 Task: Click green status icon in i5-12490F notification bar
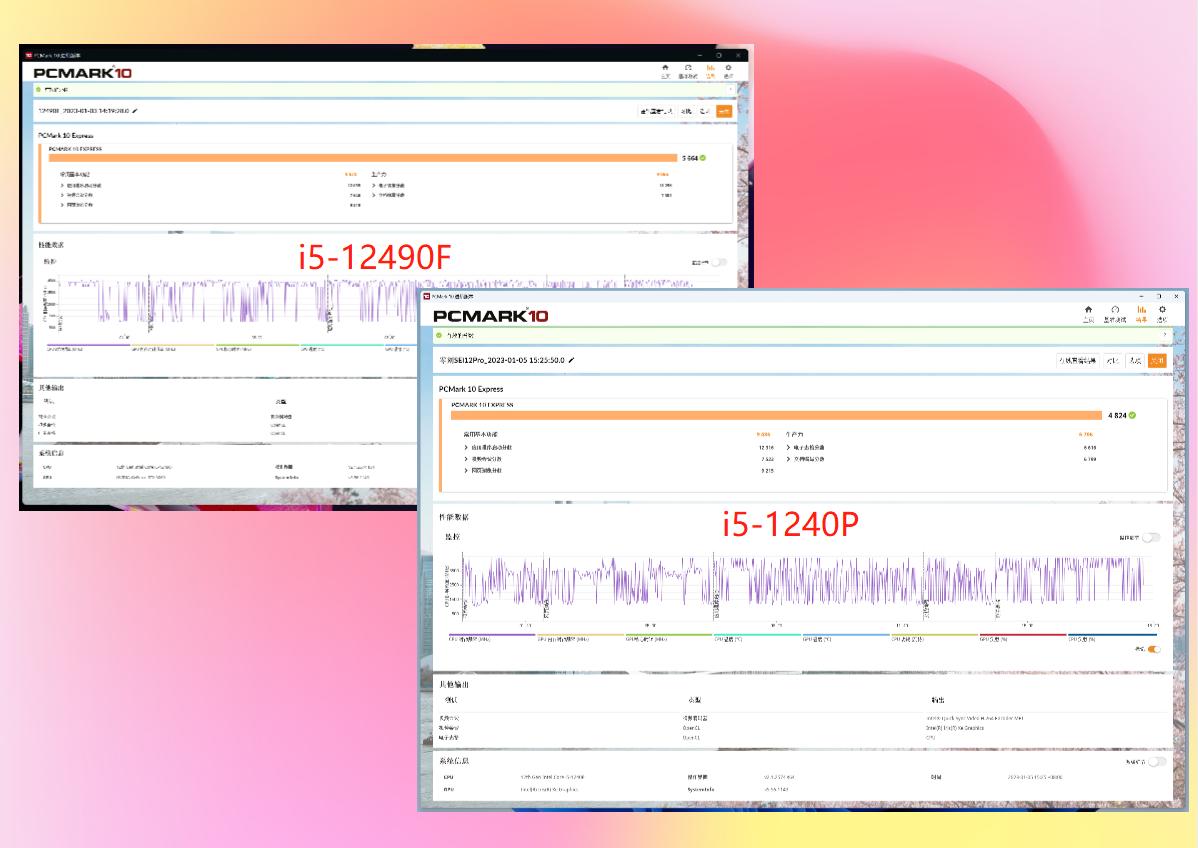38,89
